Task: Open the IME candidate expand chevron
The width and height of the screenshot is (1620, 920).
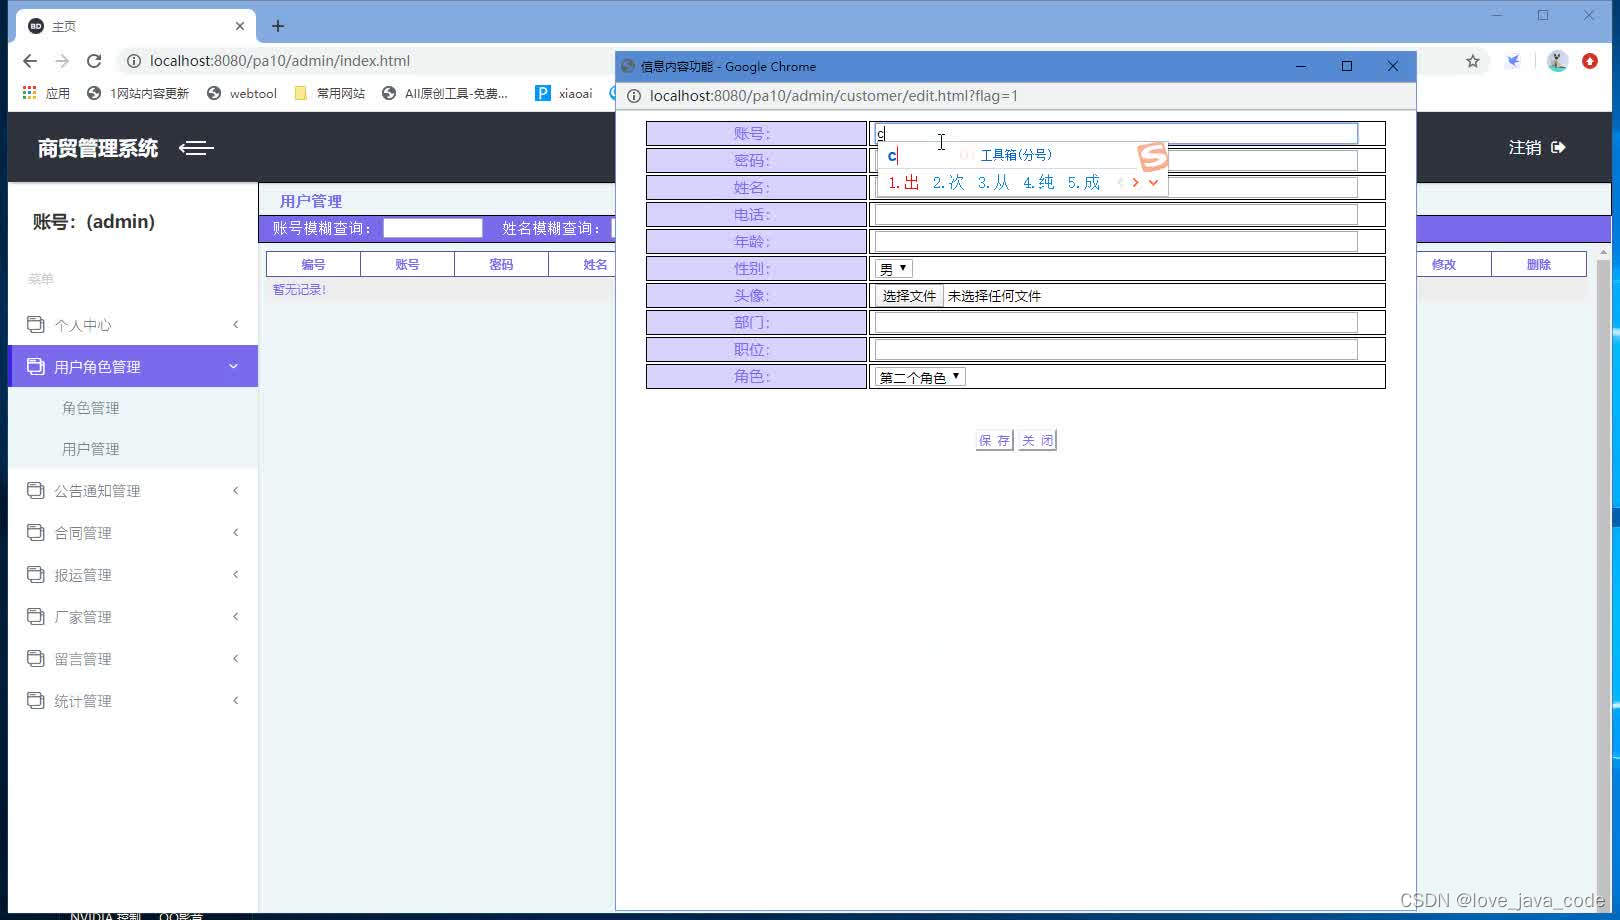Action: pos(1153,182)
